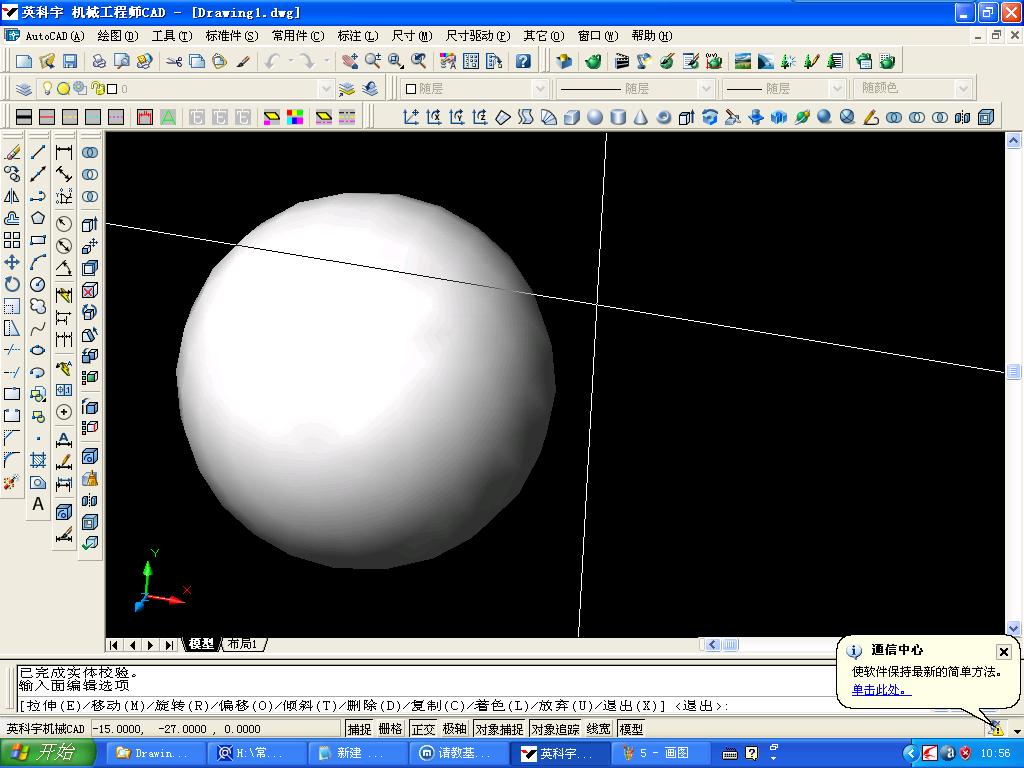Viewport: 1024px width, 768px height.
Task: Expand the layer name dropdown
Action: 325,89
